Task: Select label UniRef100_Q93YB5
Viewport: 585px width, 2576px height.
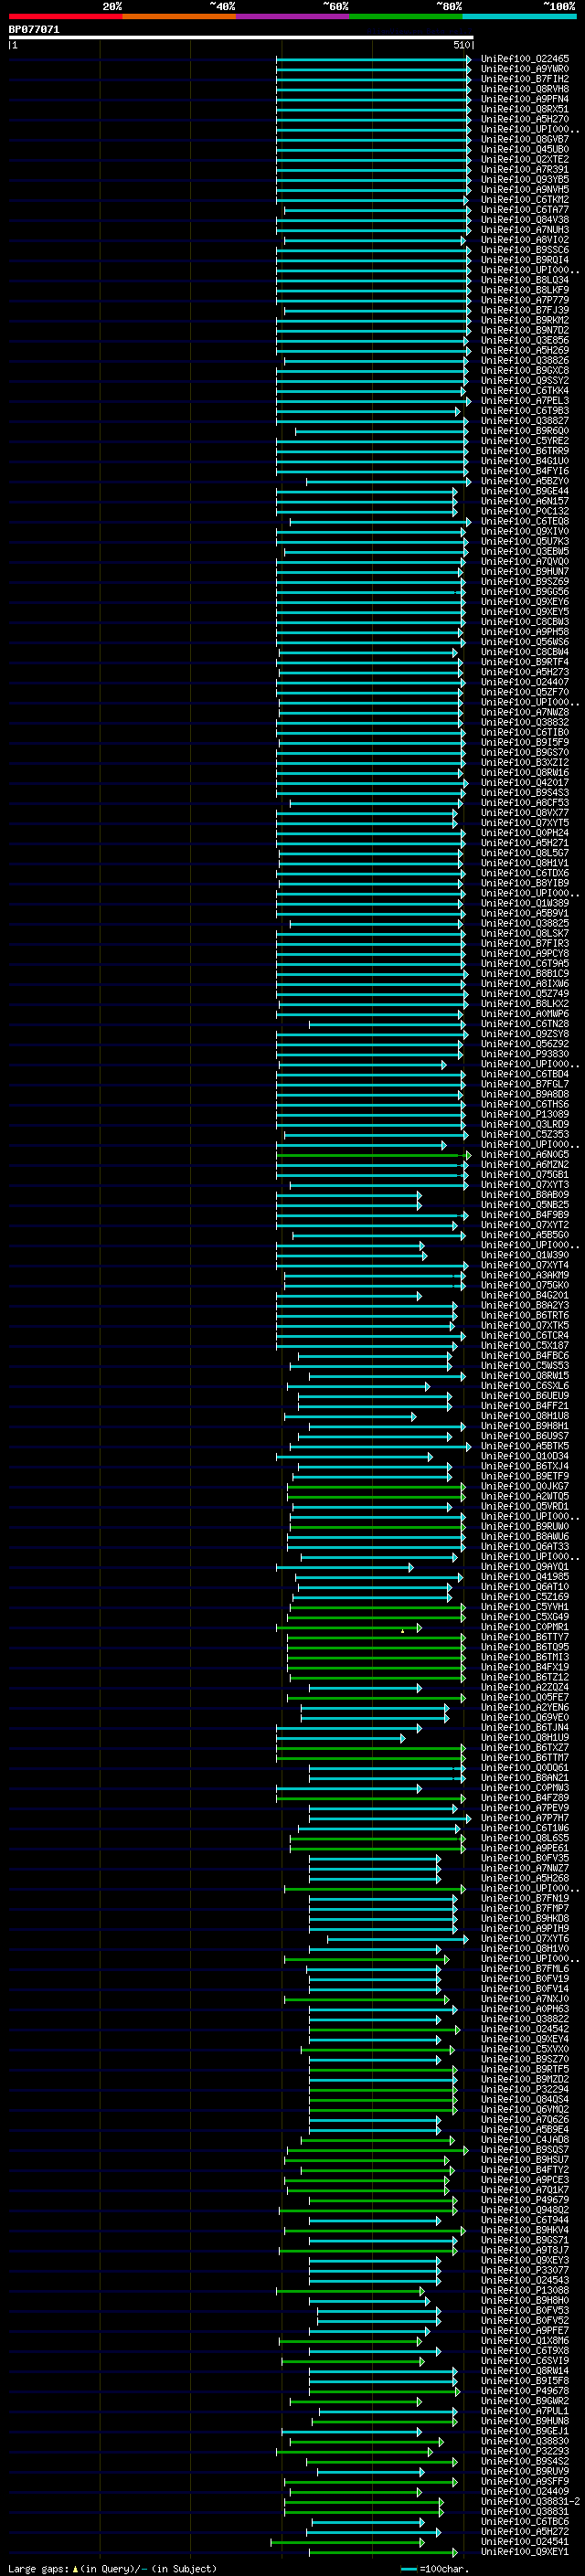Action: coord(525,179)
